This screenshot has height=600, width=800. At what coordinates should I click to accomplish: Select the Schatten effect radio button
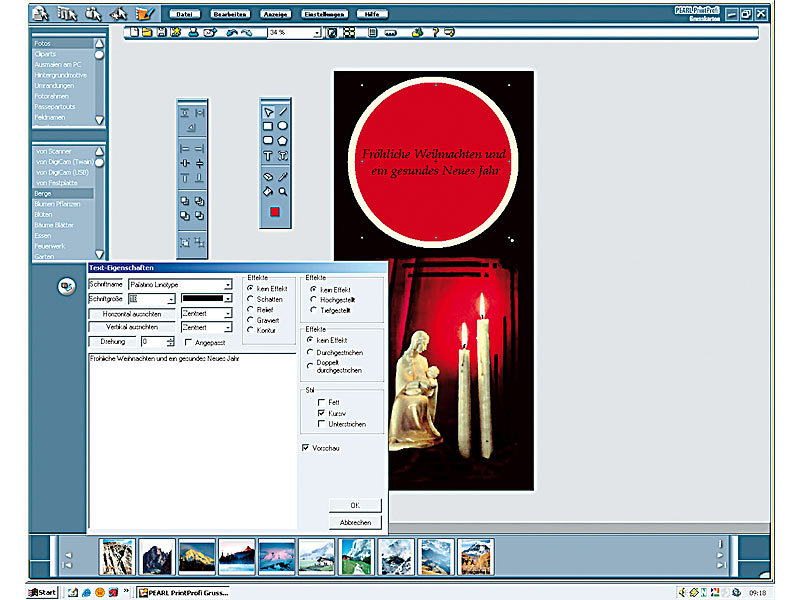250,299
